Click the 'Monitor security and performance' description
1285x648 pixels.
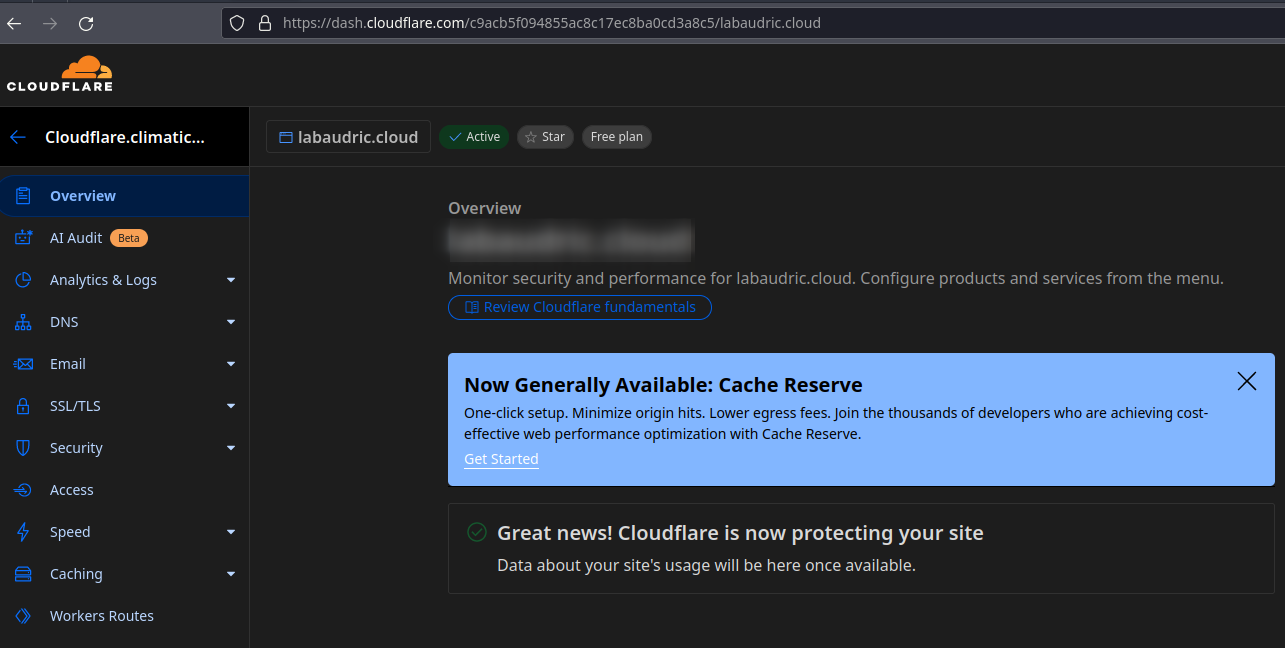click(x=836, y=278)
